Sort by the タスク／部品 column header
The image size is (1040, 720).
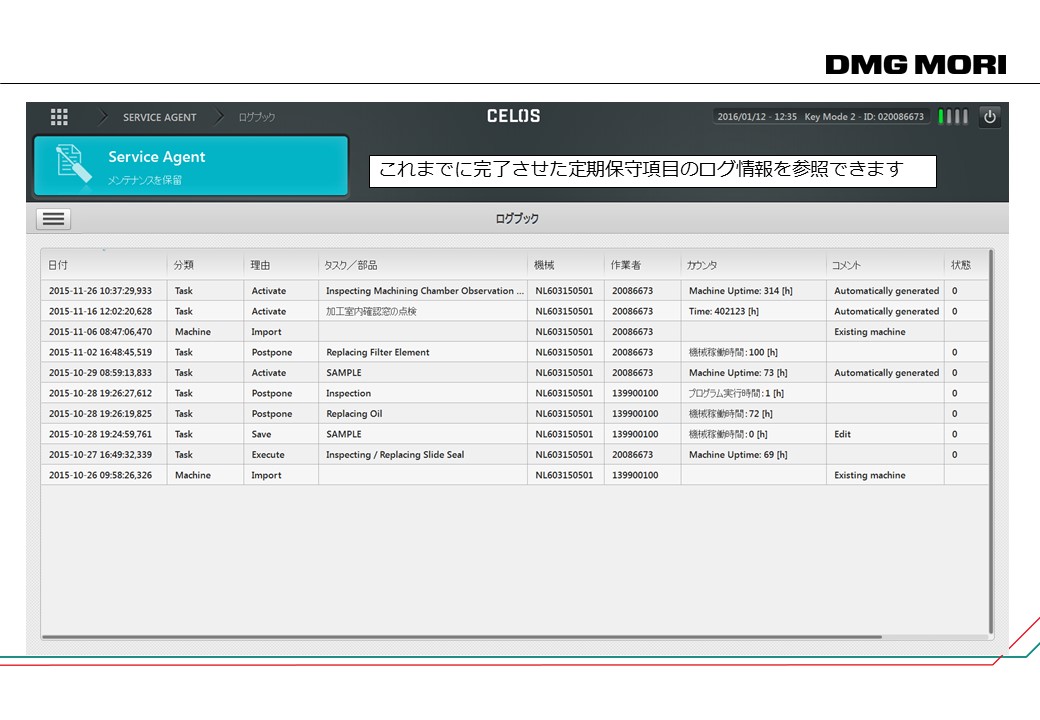(422, 265)
